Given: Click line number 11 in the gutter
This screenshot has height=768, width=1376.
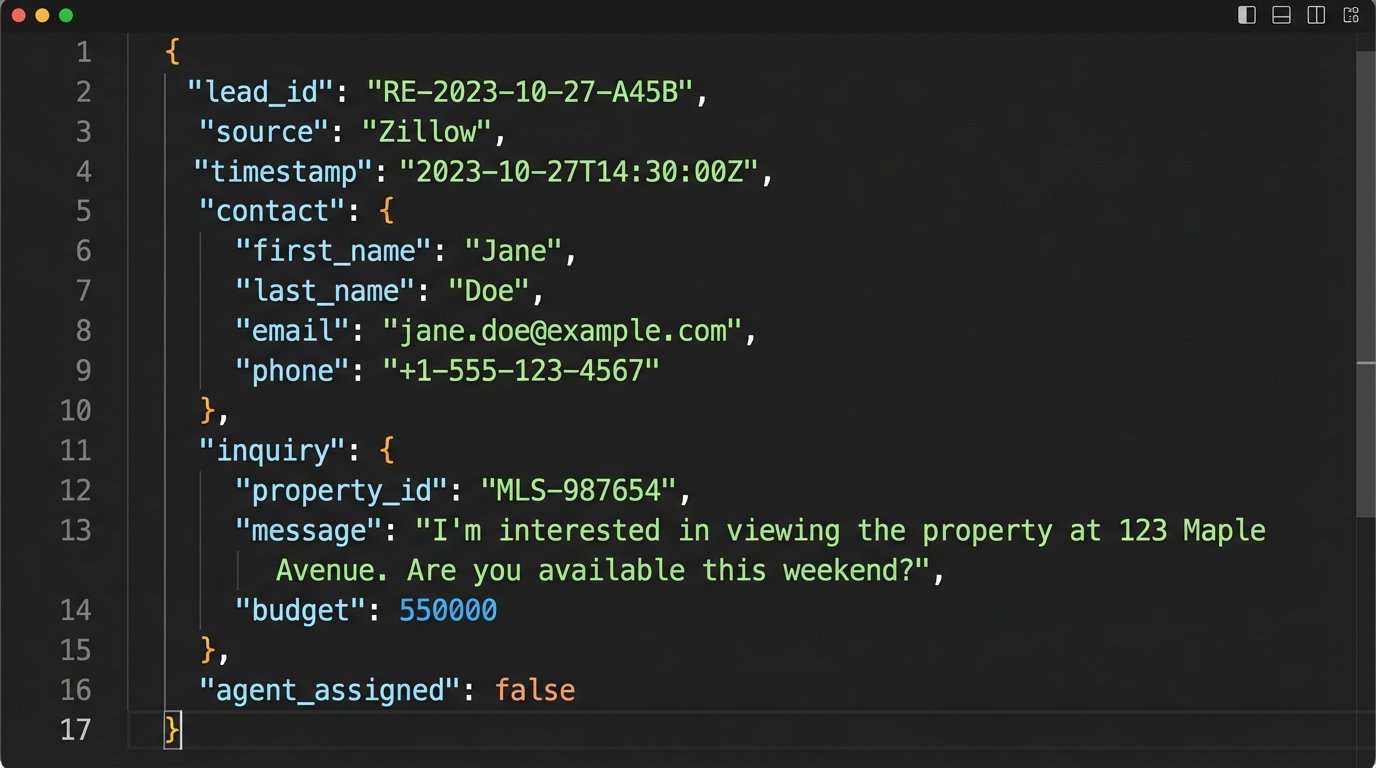Looking at the screenshot, I should coord(76,450).
